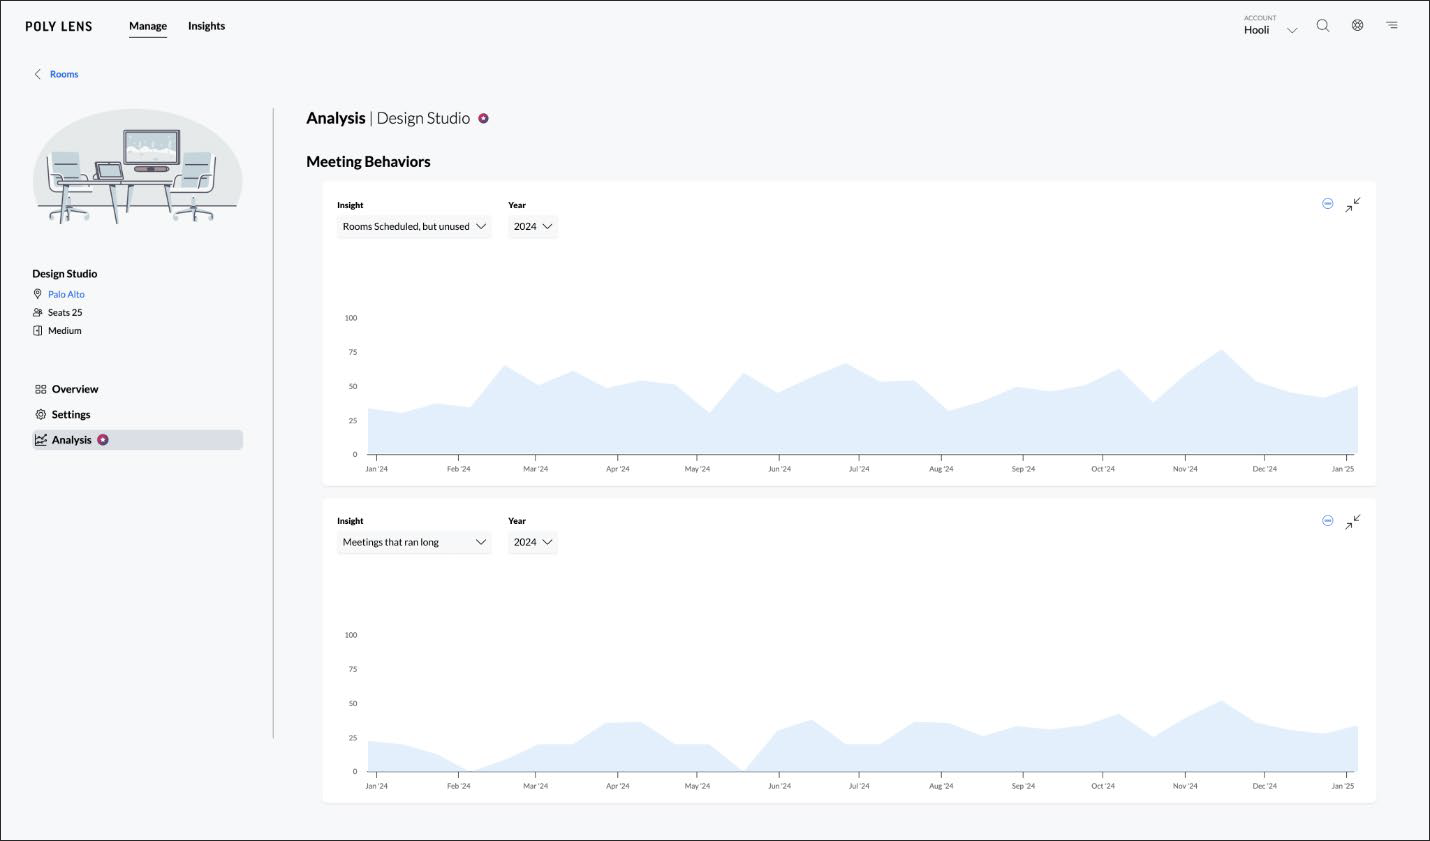This screenshot has width=1430, height=841.
Task: Toggle fullscreen on the Meetings that ran long chart
Action: 1353,521
